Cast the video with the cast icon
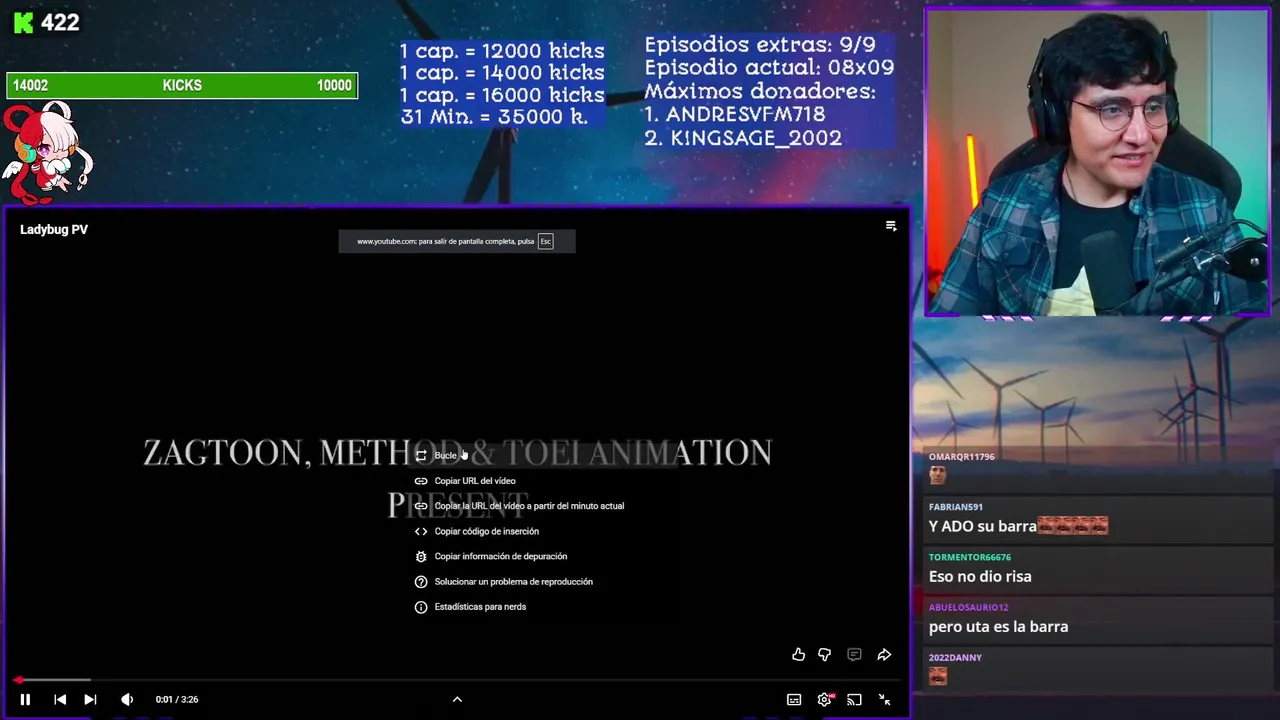The height and width of the screenshot is (720, 1280). pos(854,700)
